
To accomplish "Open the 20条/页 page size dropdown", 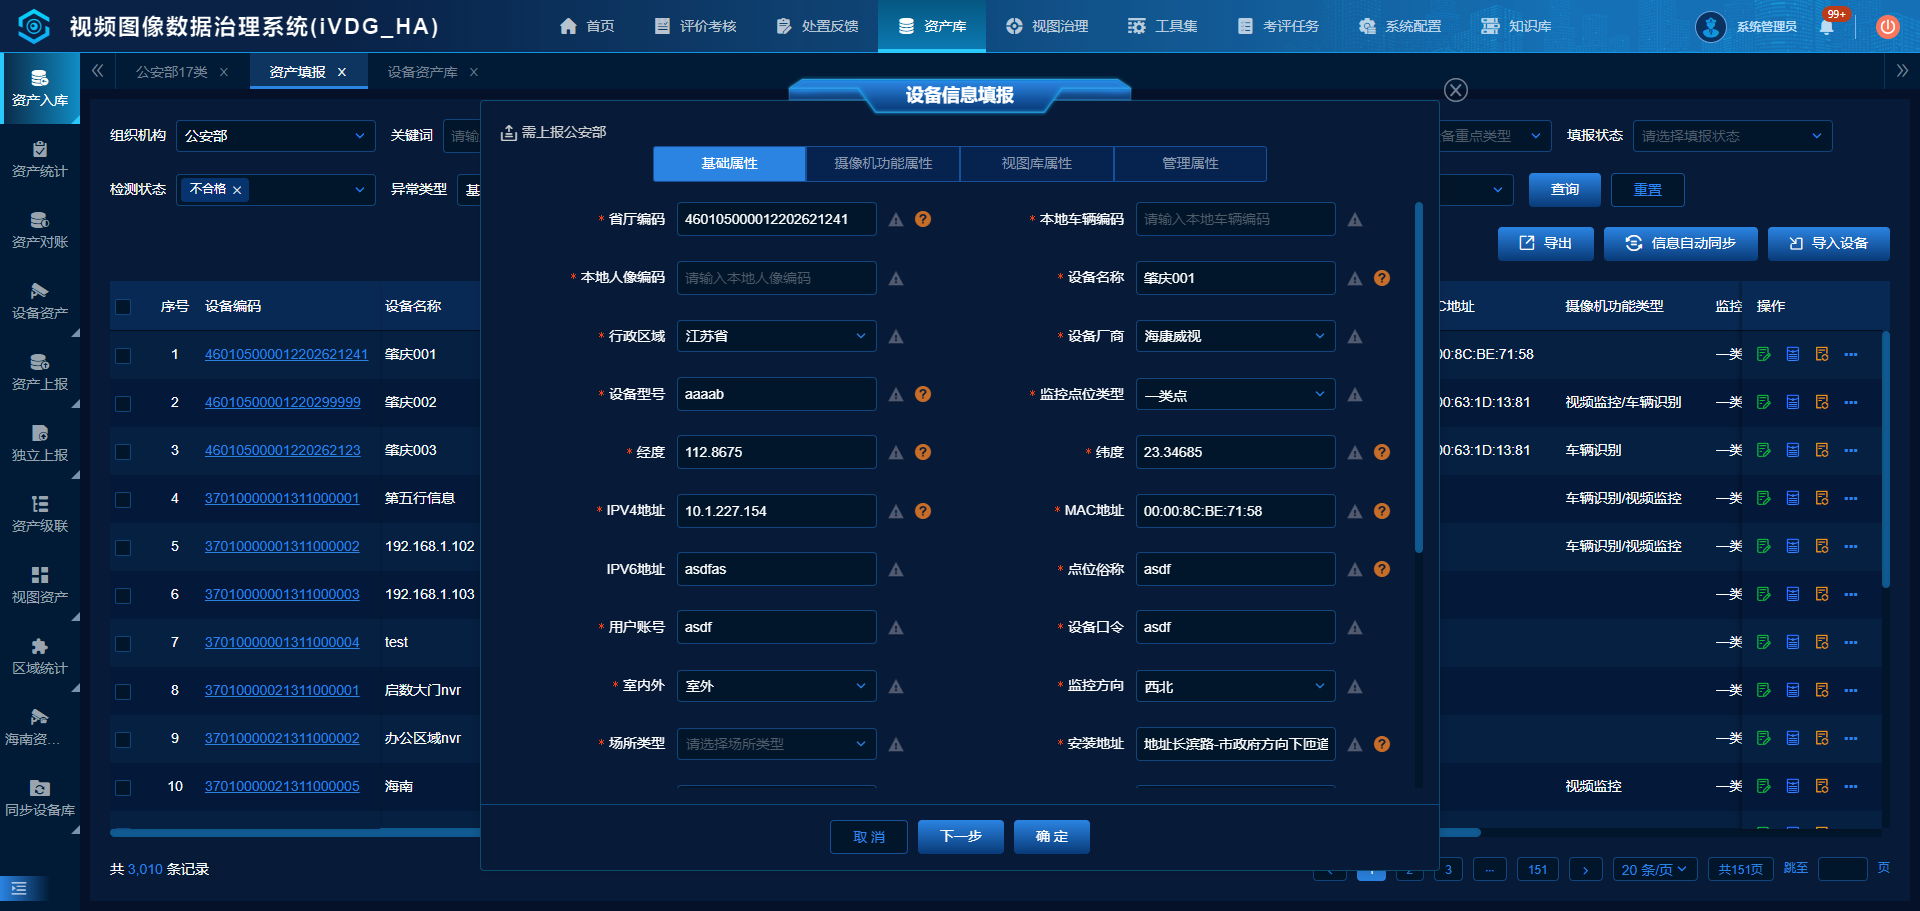I will (x=1655, y=869).
